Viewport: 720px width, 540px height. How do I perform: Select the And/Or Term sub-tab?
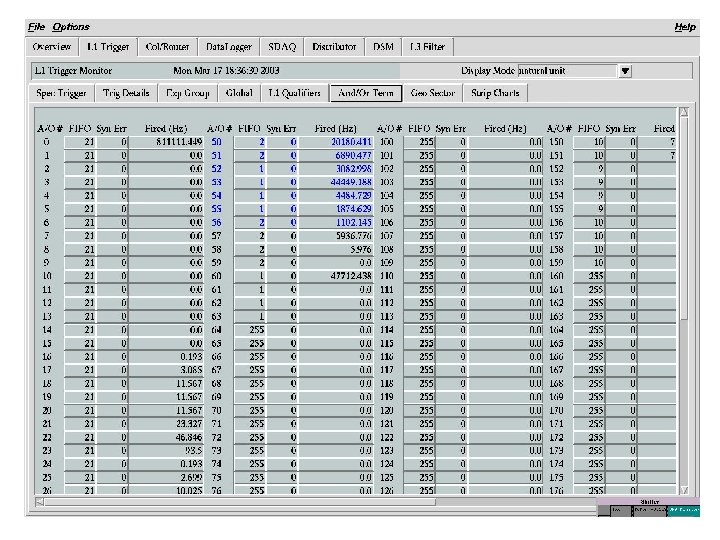[366, 93]
